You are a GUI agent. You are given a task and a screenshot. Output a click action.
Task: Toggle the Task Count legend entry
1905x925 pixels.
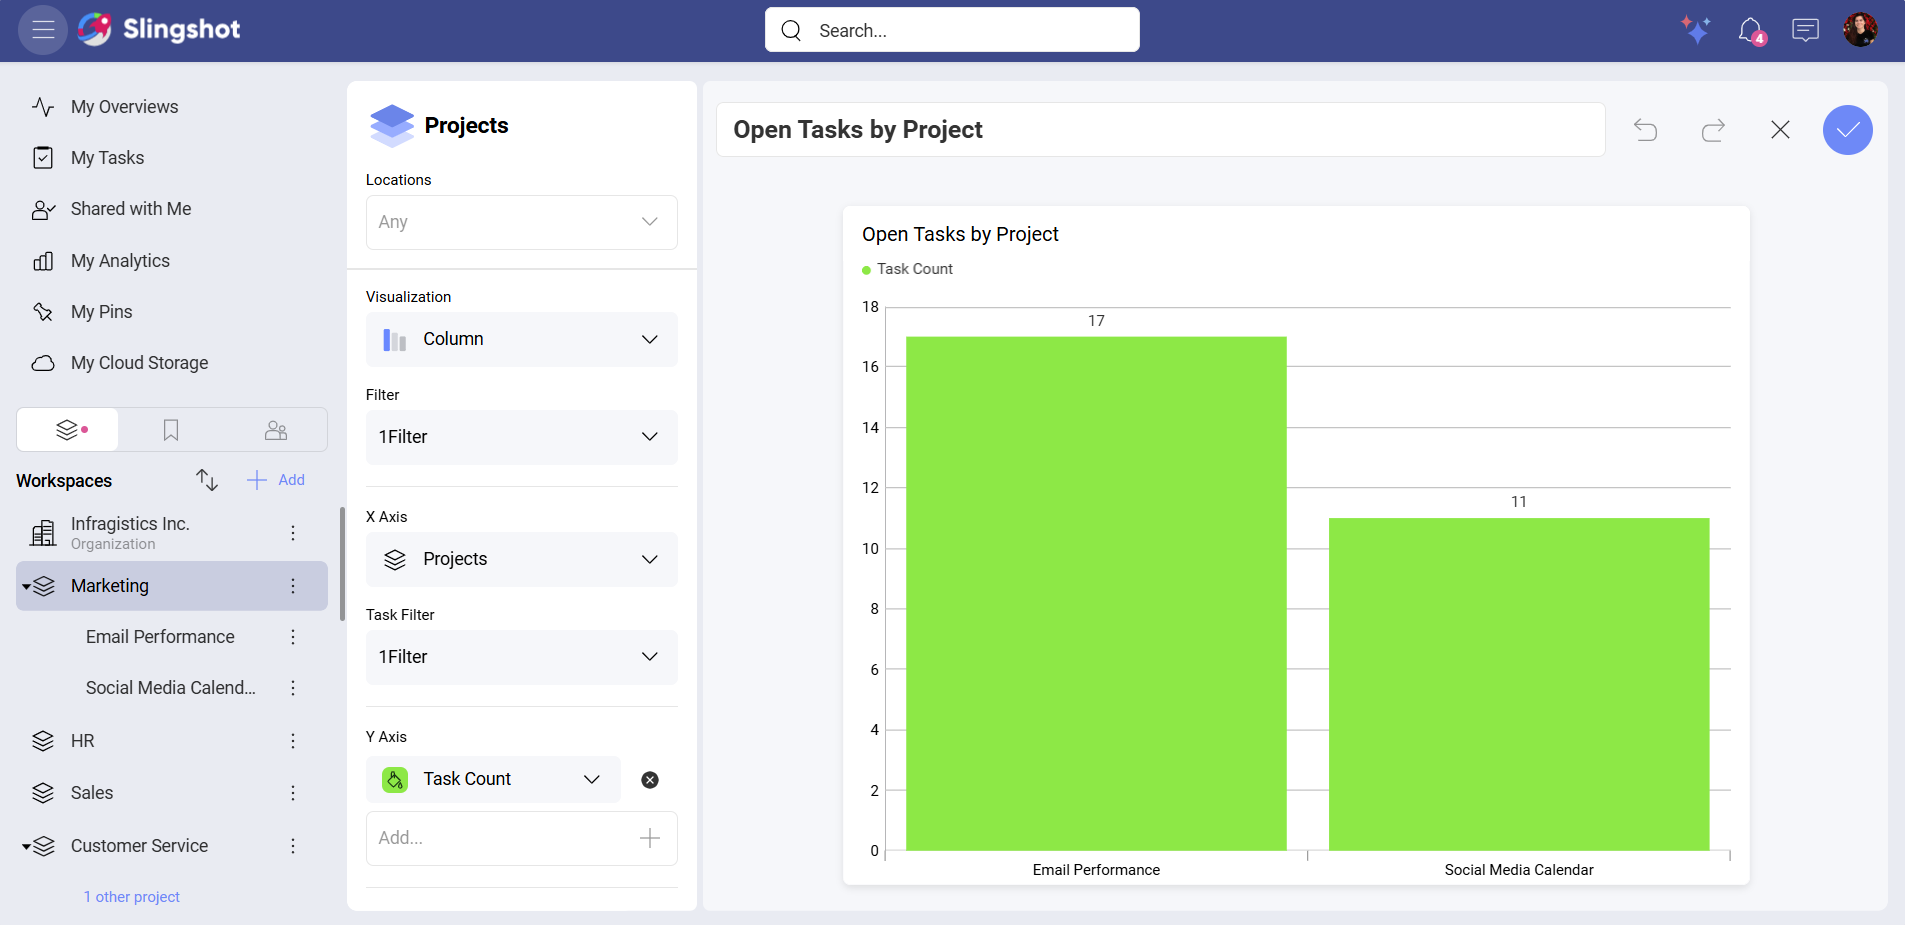(x=906, y=269)
